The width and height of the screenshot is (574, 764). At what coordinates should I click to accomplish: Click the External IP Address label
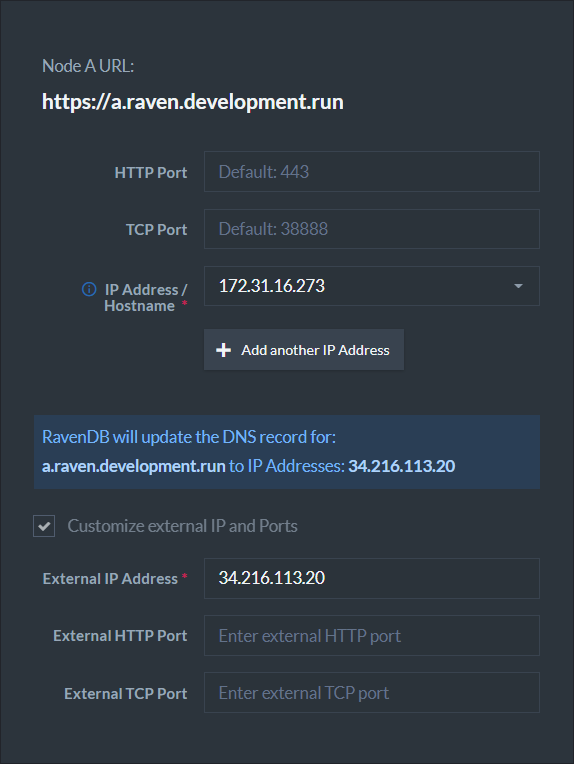tap(110, 579)
